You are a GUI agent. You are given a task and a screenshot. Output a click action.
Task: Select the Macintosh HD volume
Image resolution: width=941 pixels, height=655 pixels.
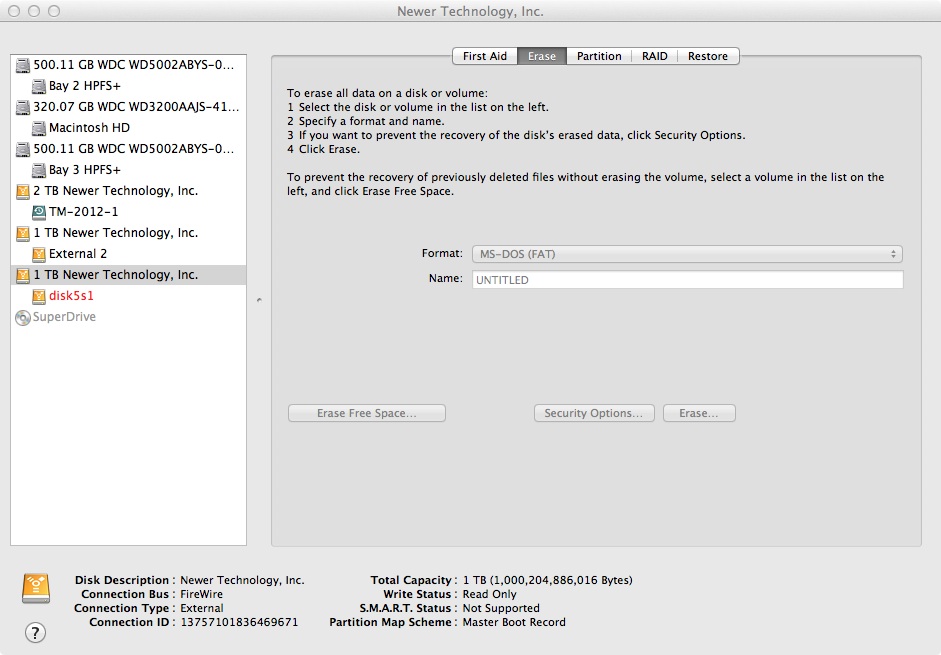(128, 128)
